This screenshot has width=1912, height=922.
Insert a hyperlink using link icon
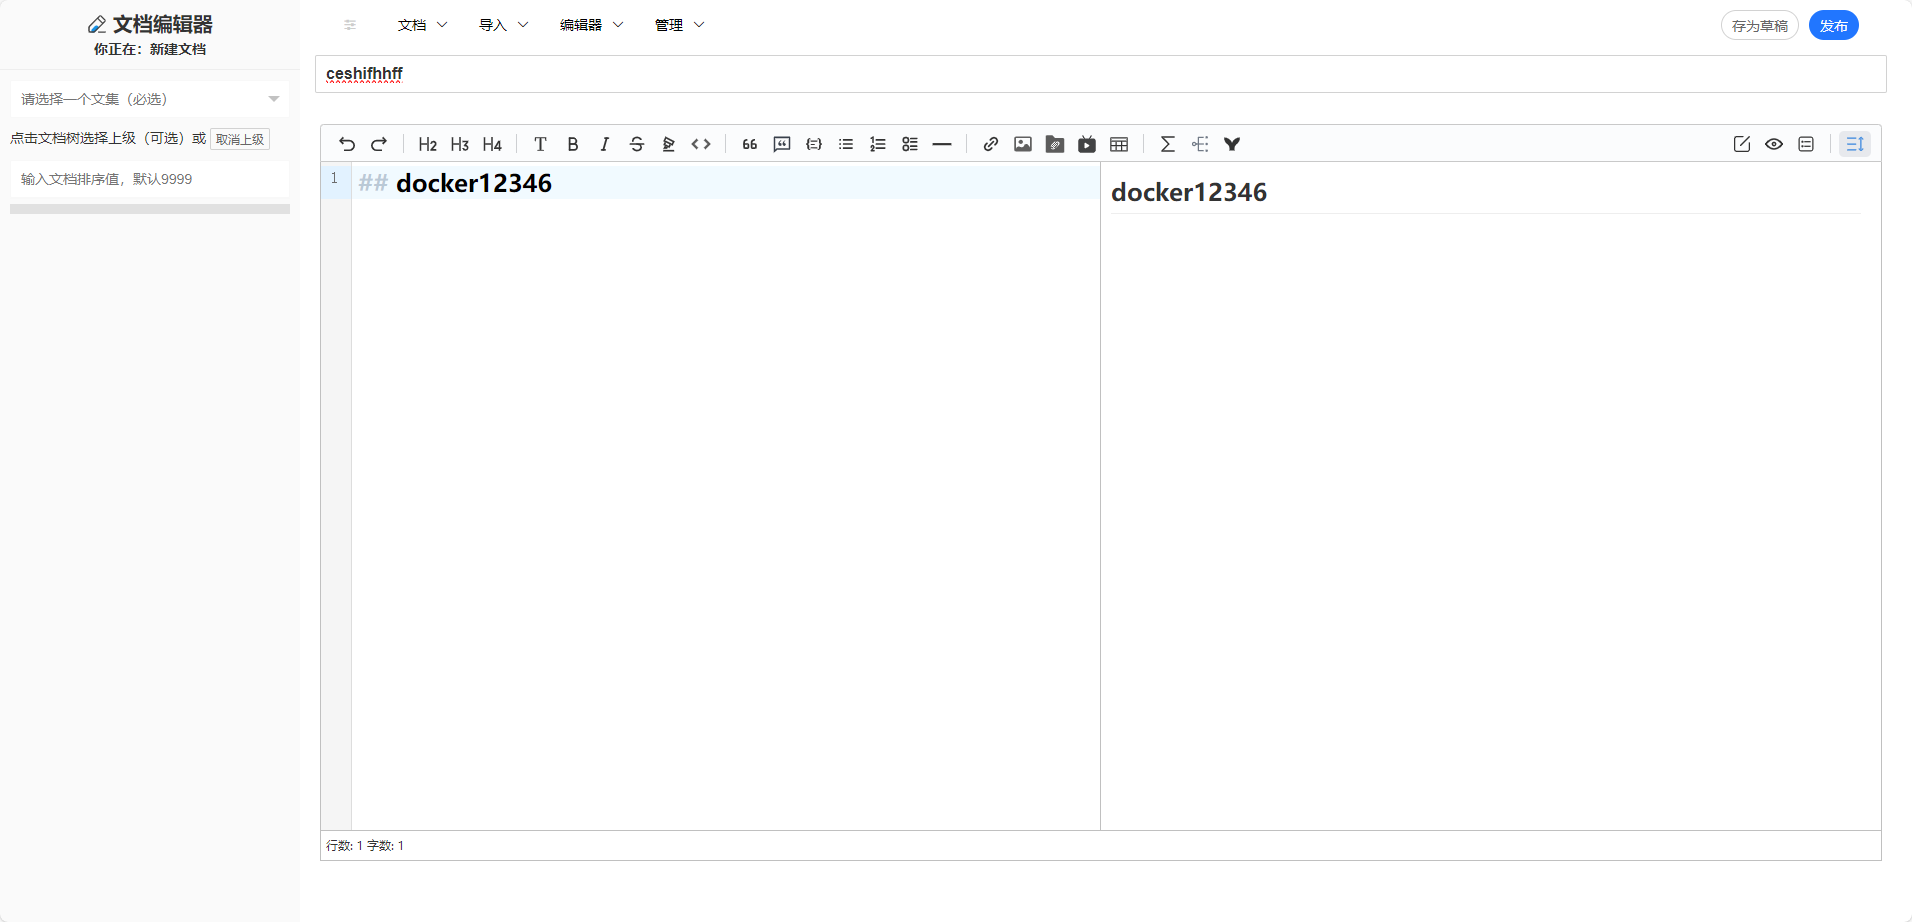pos(990,144)
